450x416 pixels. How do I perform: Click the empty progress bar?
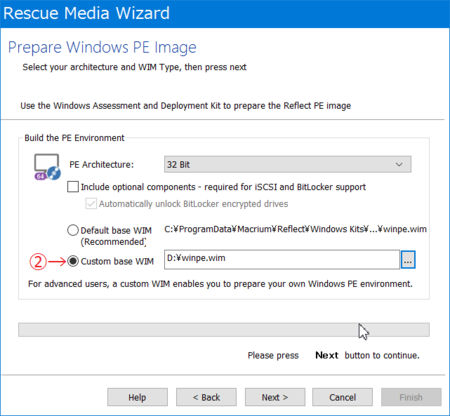click(224, 330)
